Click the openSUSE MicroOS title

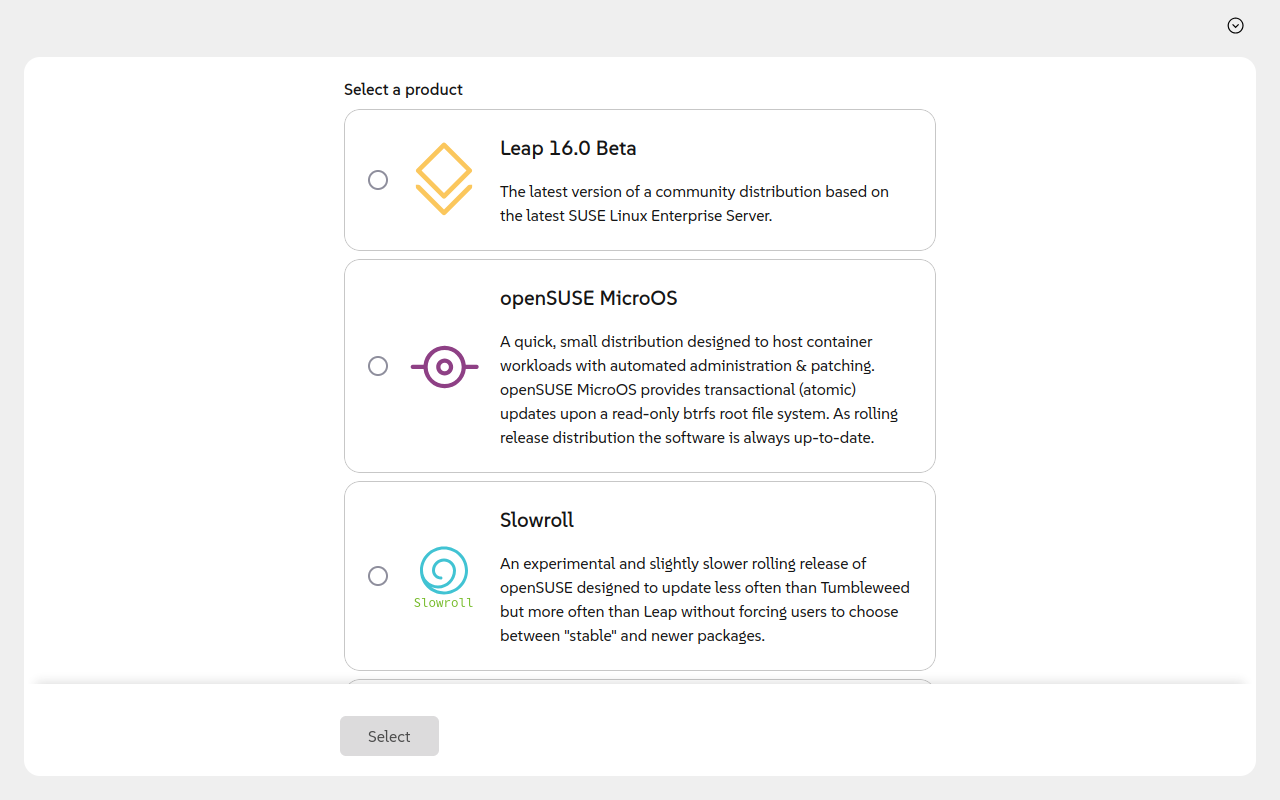(x=588, y=298)
